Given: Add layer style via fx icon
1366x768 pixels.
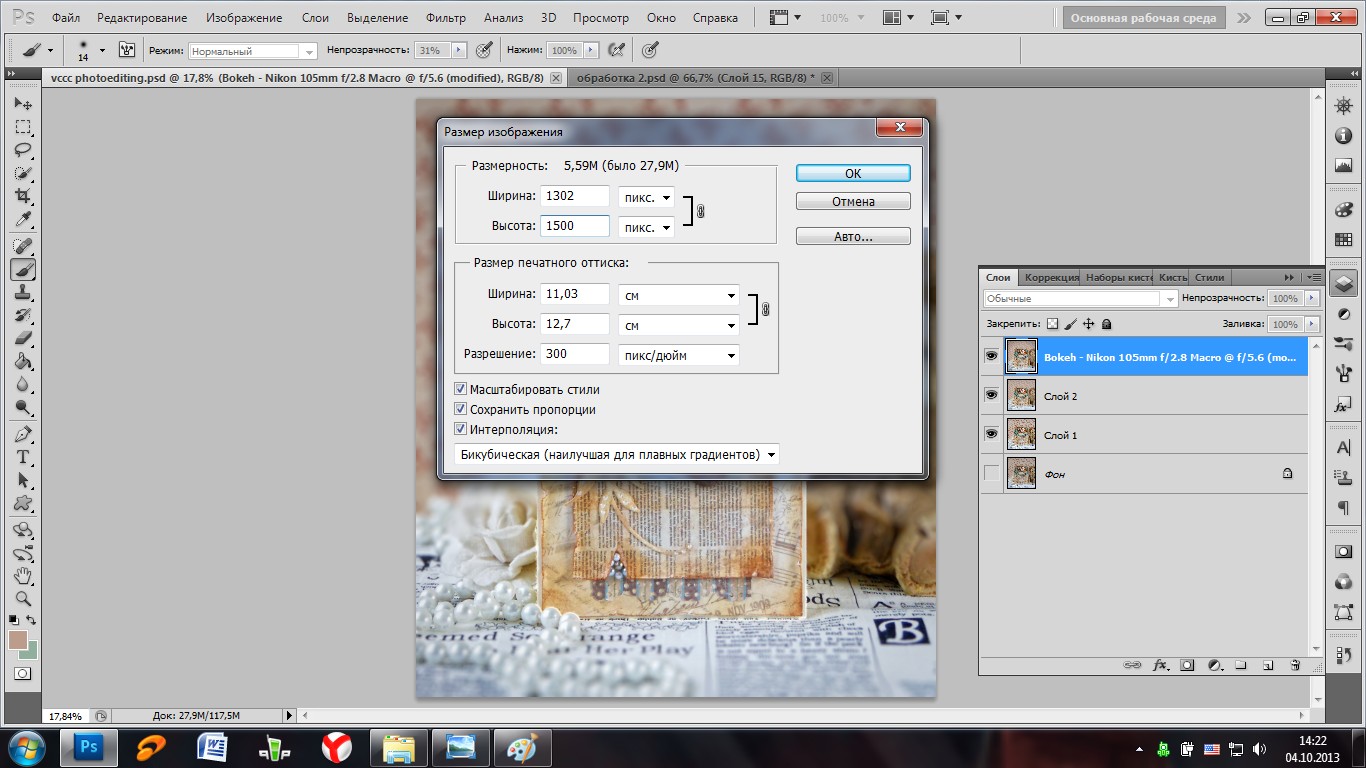Looking at the screenshot, I should click(x=1161, y=664).
